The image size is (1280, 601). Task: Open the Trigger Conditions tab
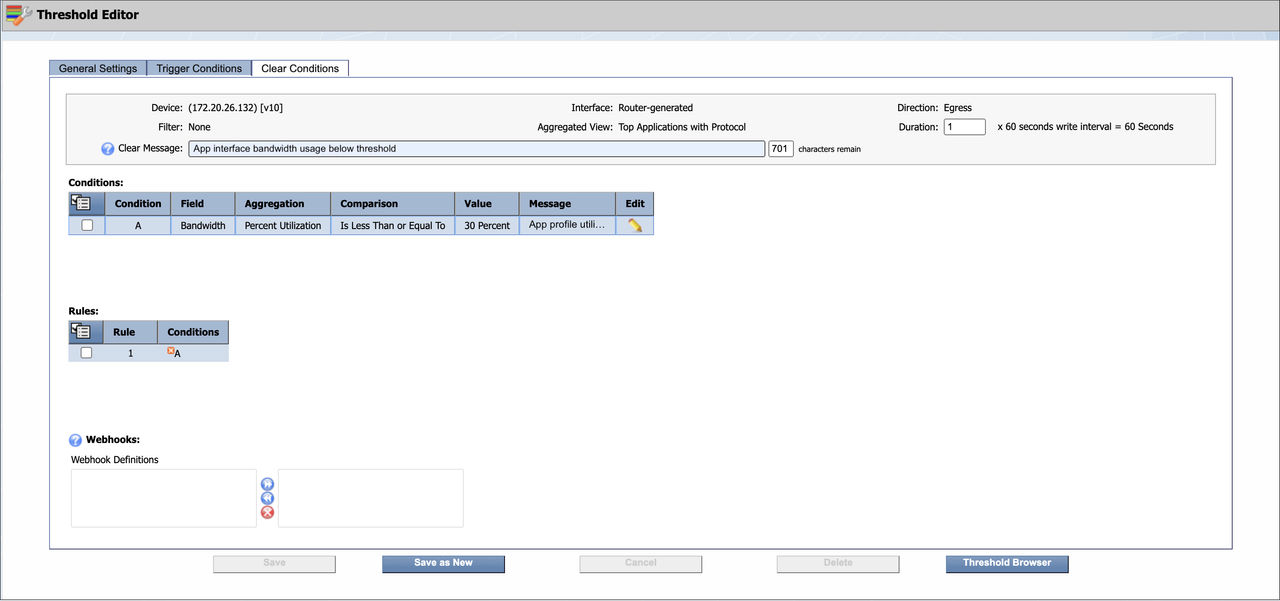click(199, 69)
